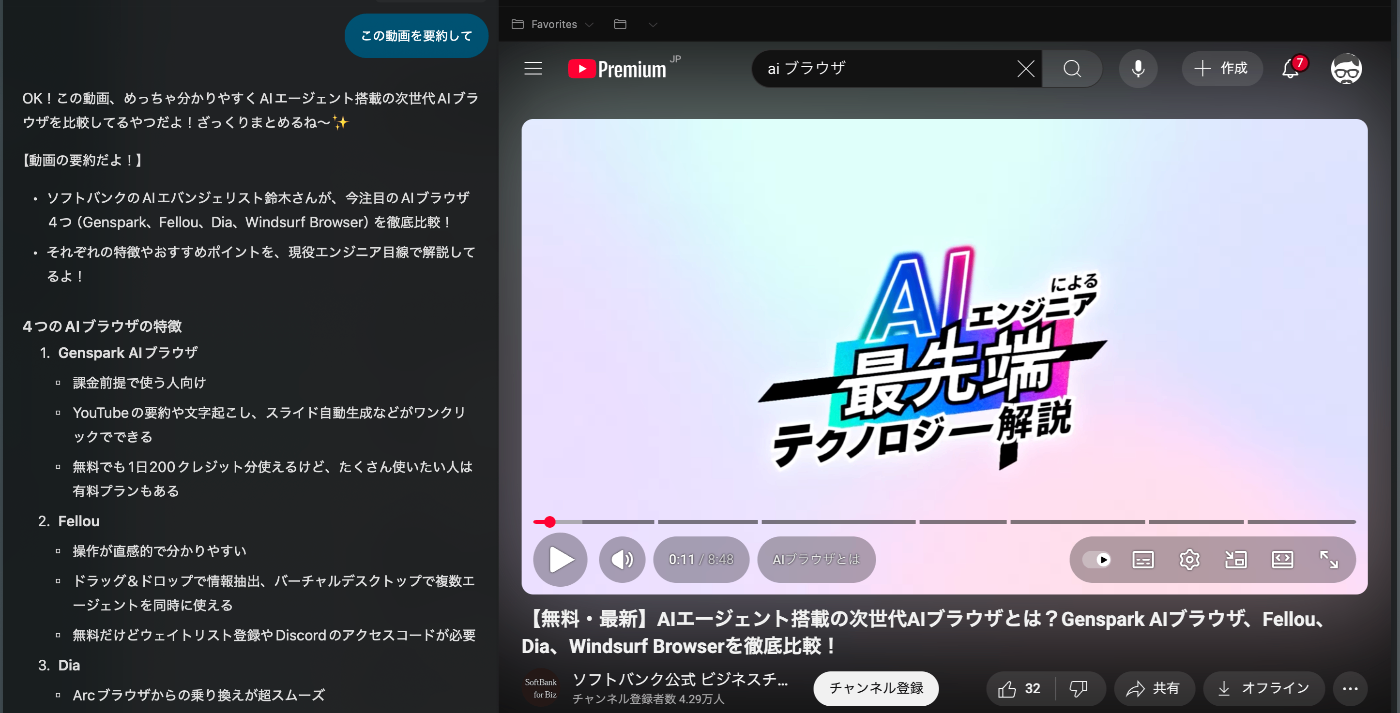
Task: Open the player settings gear
Action: tap(1189, 560)
